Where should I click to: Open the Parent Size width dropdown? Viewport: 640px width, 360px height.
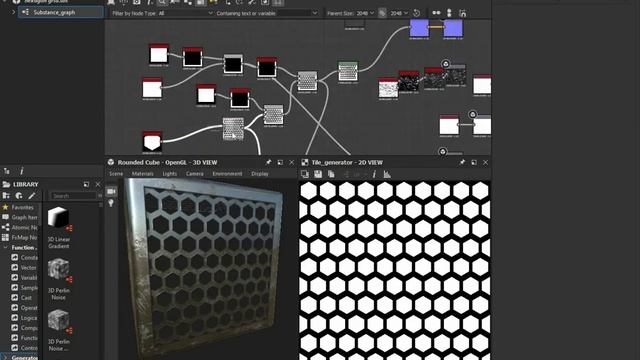pyautogui.click(x=365, y=13)
